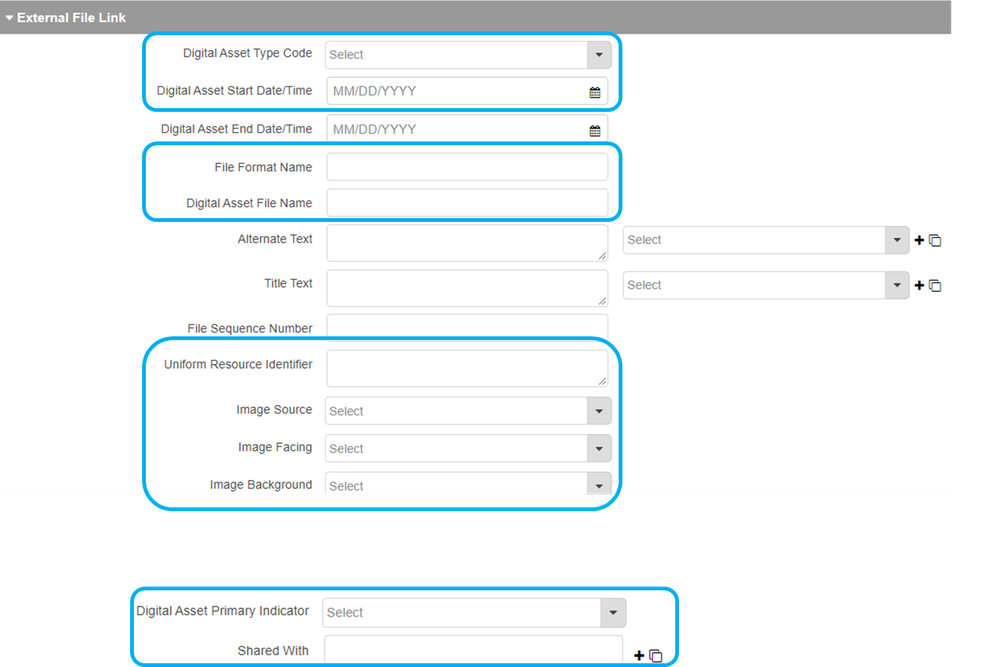
Task: Click copy icon beside Title Text
Action: pyautogui.click(x=935, y=285)
